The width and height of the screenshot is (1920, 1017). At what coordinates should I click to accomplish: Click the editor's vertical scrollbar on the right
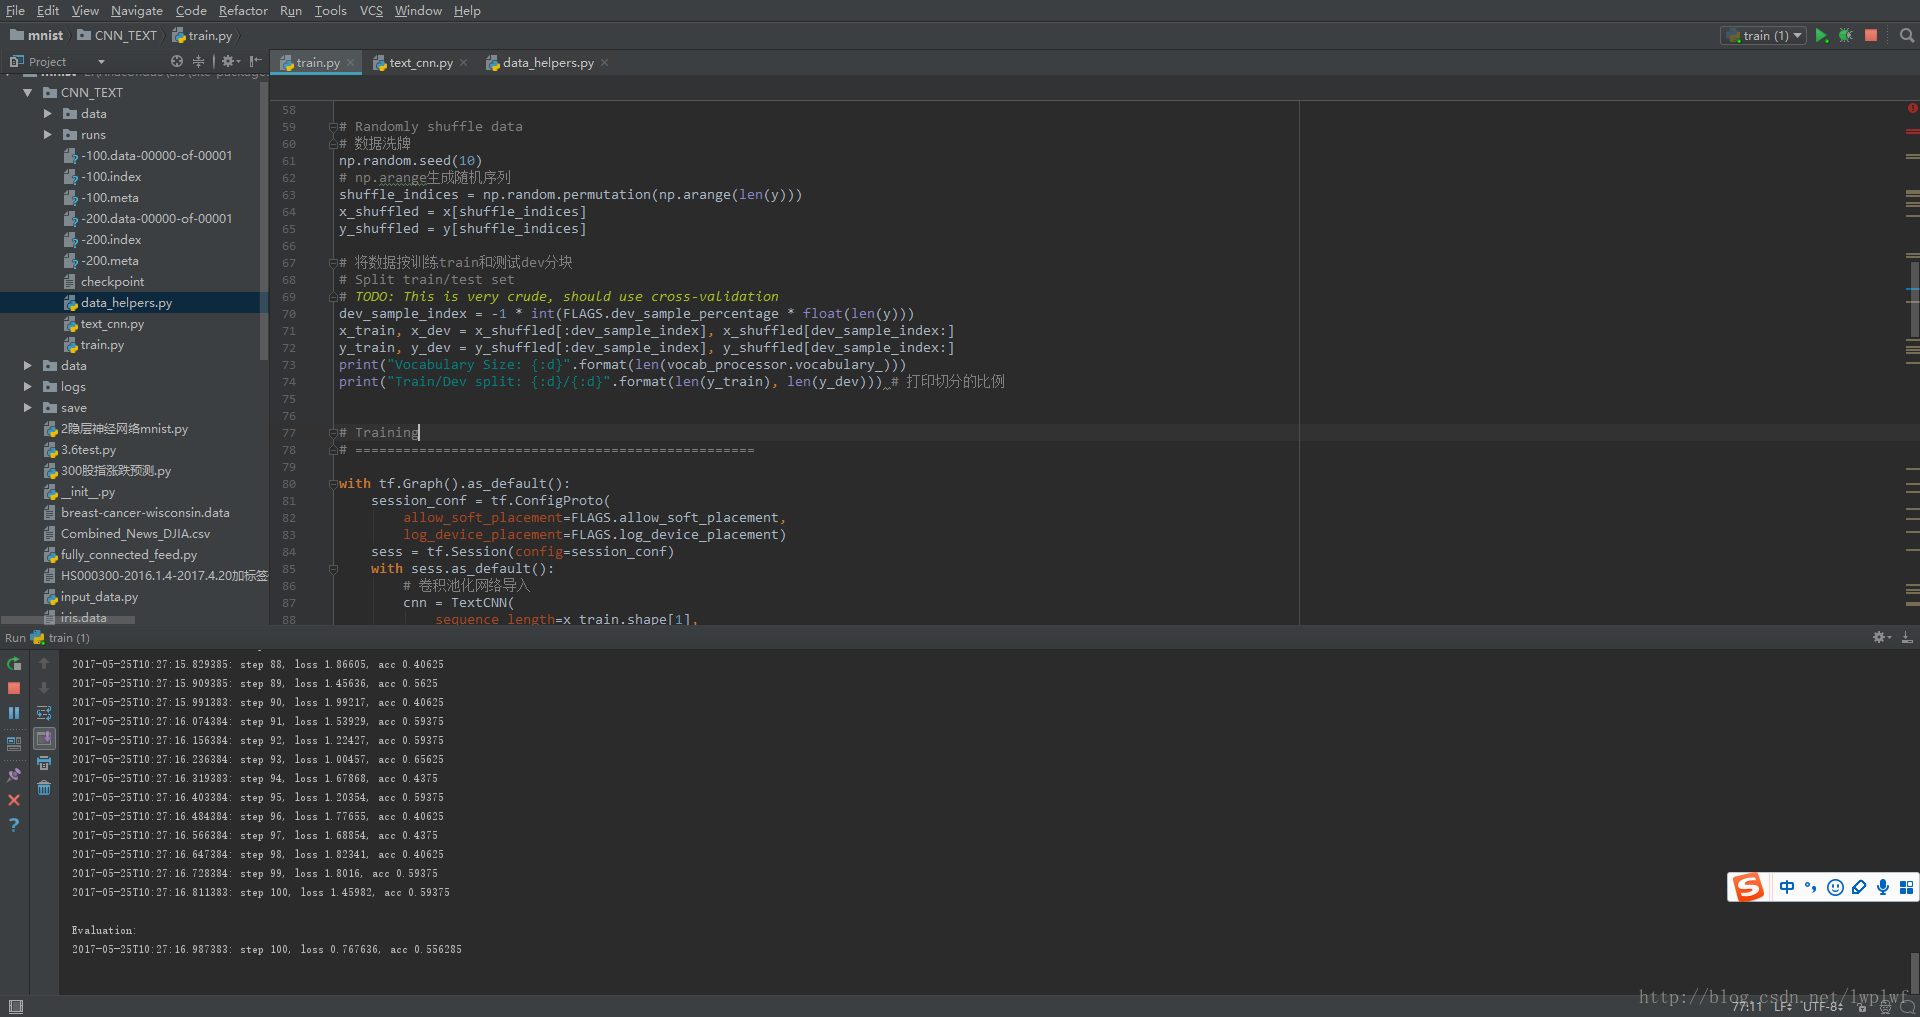1914,300
